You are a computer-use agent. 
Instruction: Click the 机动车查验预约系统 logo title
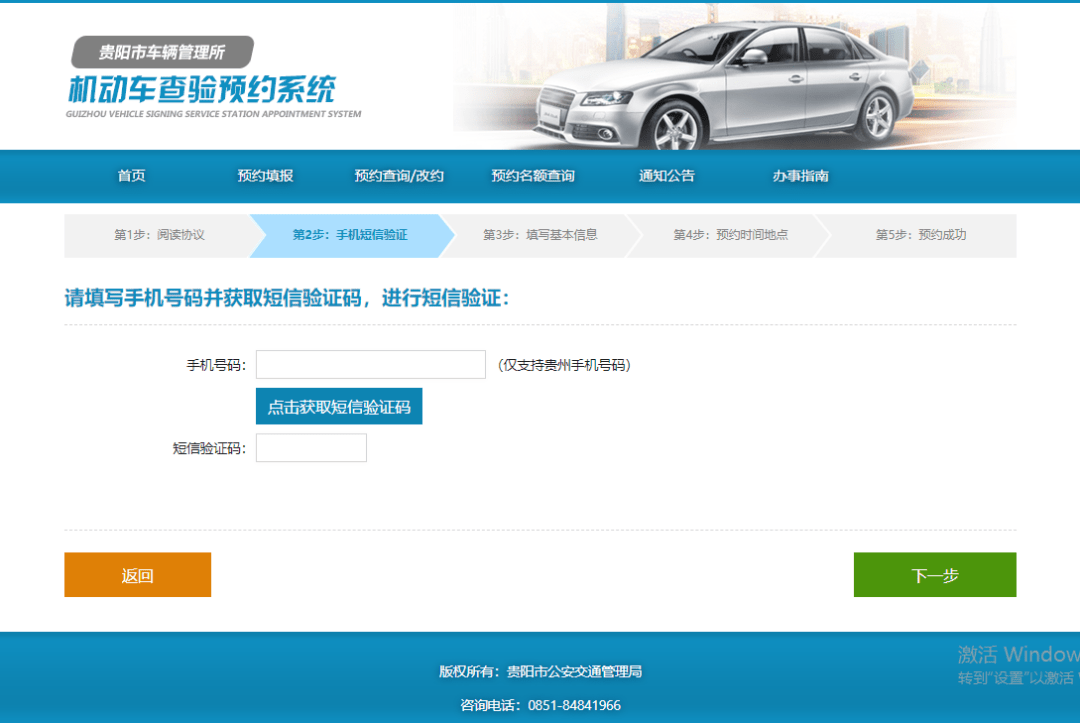click(202, 90)
